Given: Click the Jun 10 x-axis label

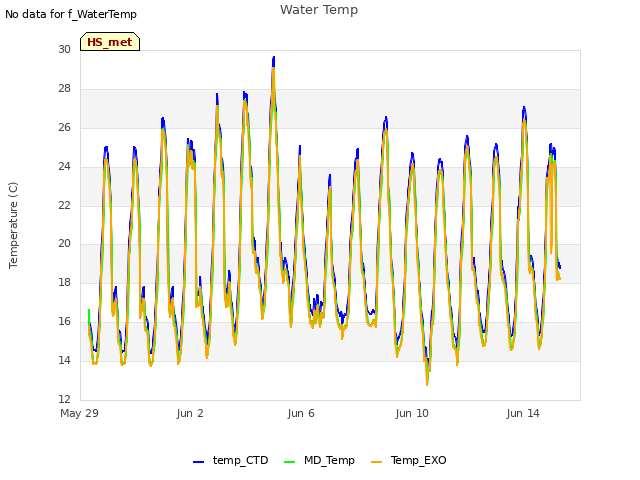Looking at the screenshot, I should click(412, 413).
